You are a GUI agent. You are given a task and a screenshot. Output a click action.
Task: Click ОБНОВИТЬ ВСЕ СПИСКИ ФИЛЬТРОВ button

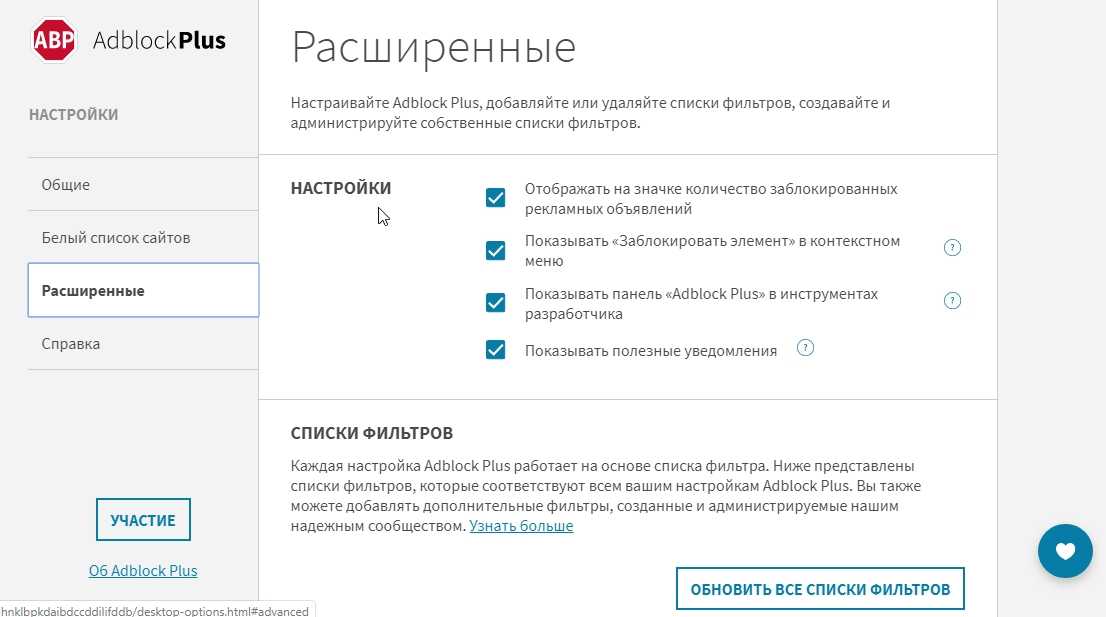pyautogui.click(x=820, y=589)
